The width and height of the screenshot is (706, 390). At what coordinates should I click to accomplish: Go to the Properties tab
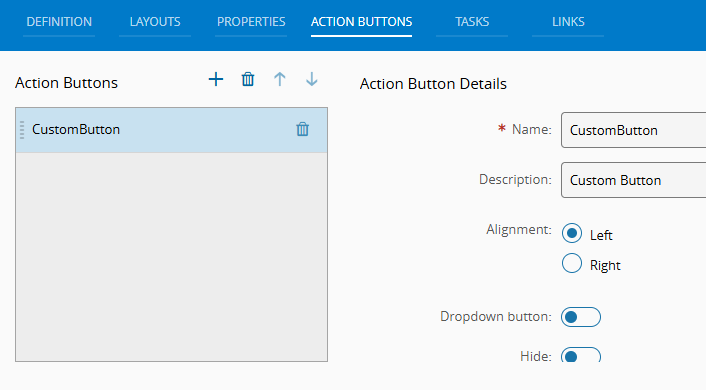click(251, 22)
